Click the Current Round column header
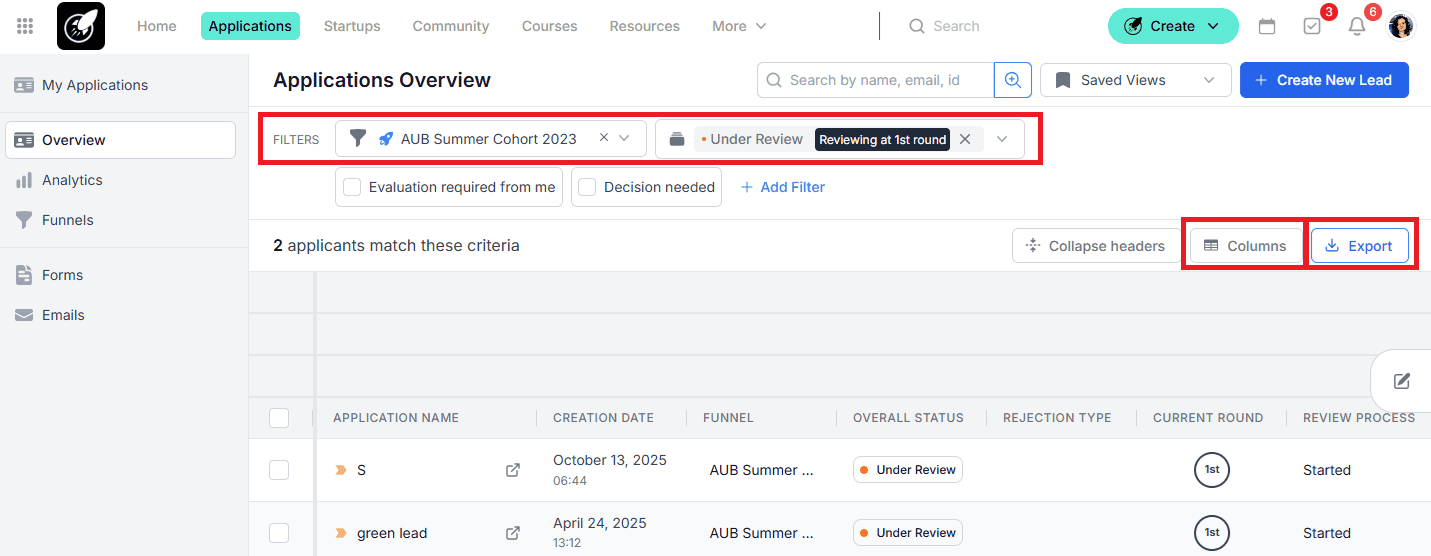 coord(1208,418)
